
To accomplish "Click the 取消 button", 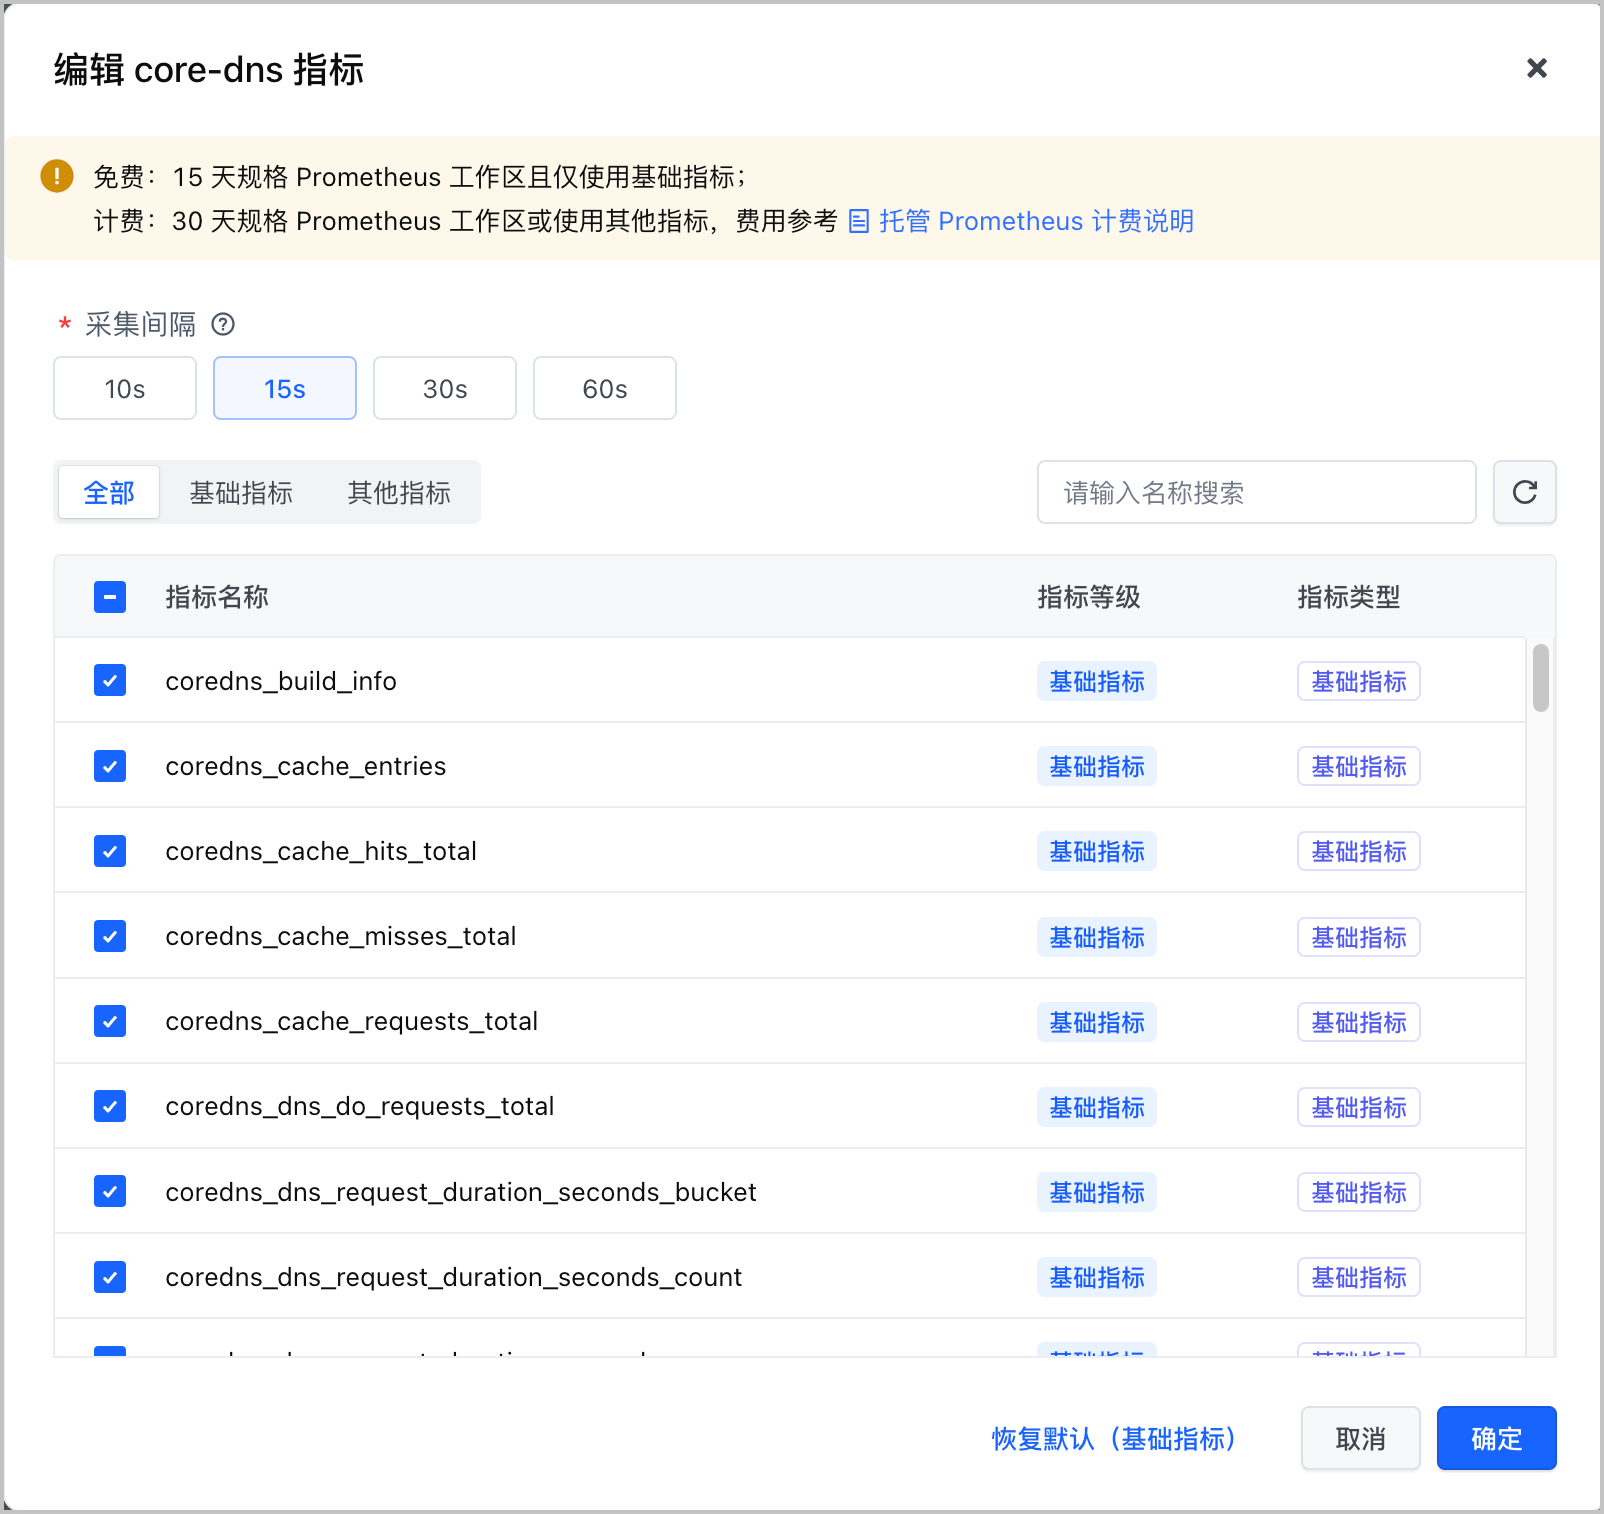I will point(1361,1438).
